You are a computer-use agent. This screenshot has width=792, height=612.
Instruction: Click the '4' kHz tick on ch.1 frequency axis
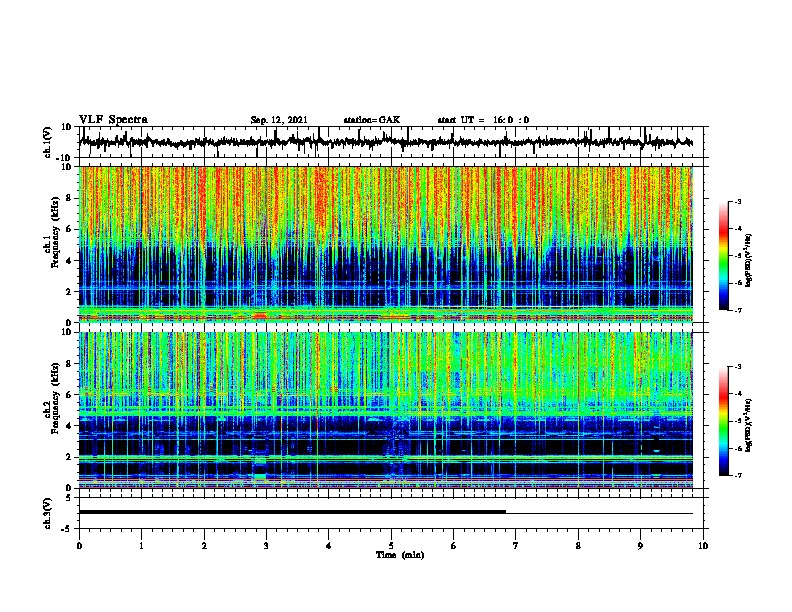click(x=69, y=261)
